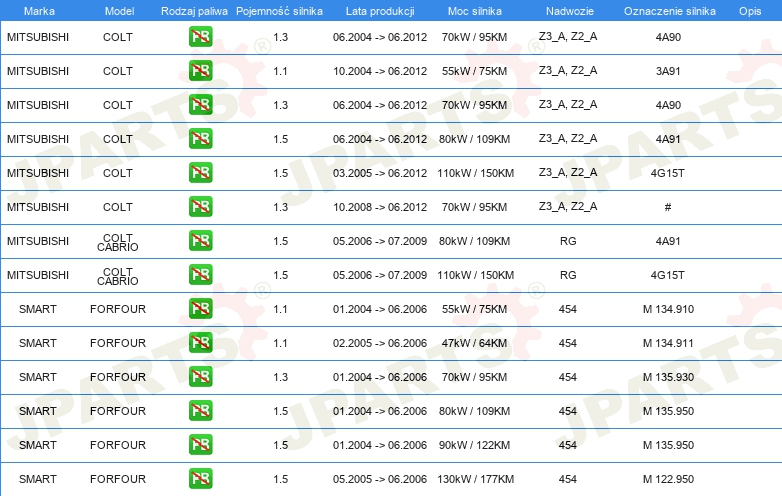Click engine code M 134.910

(668, 309)
